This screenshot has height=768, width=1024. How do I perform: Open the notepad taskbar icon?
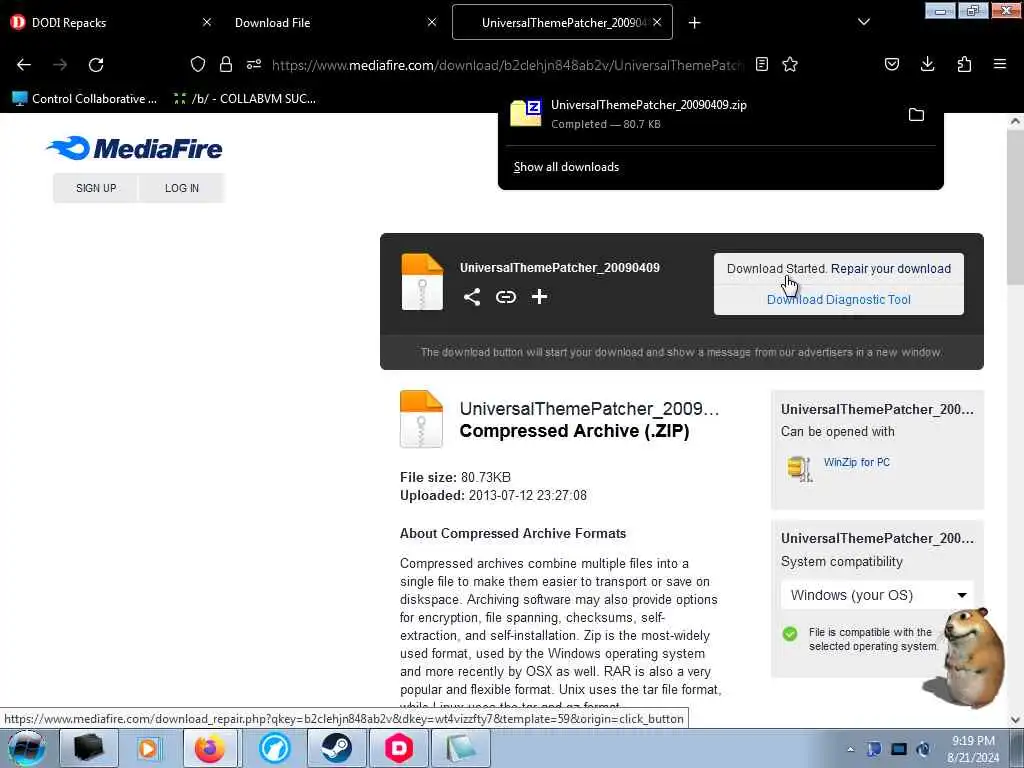click(x=461, y=748)
